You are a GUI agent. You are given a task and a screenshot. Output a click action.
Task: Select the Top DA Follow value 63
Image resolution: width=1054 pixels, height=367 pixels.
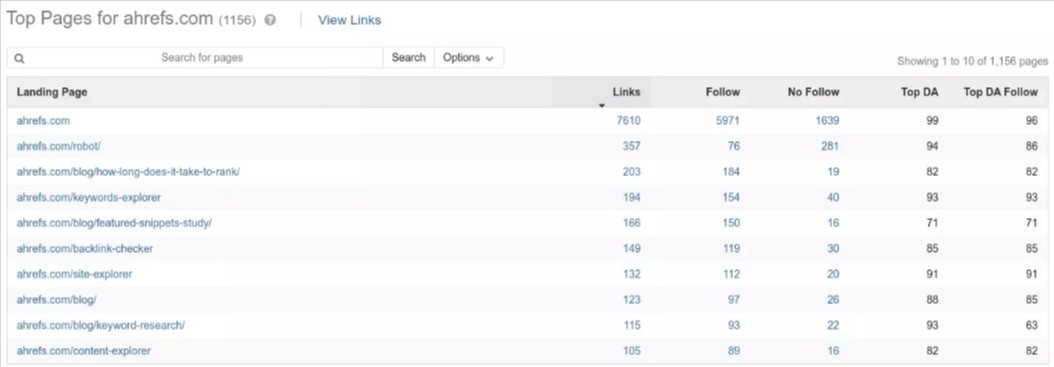[1031, 325]
